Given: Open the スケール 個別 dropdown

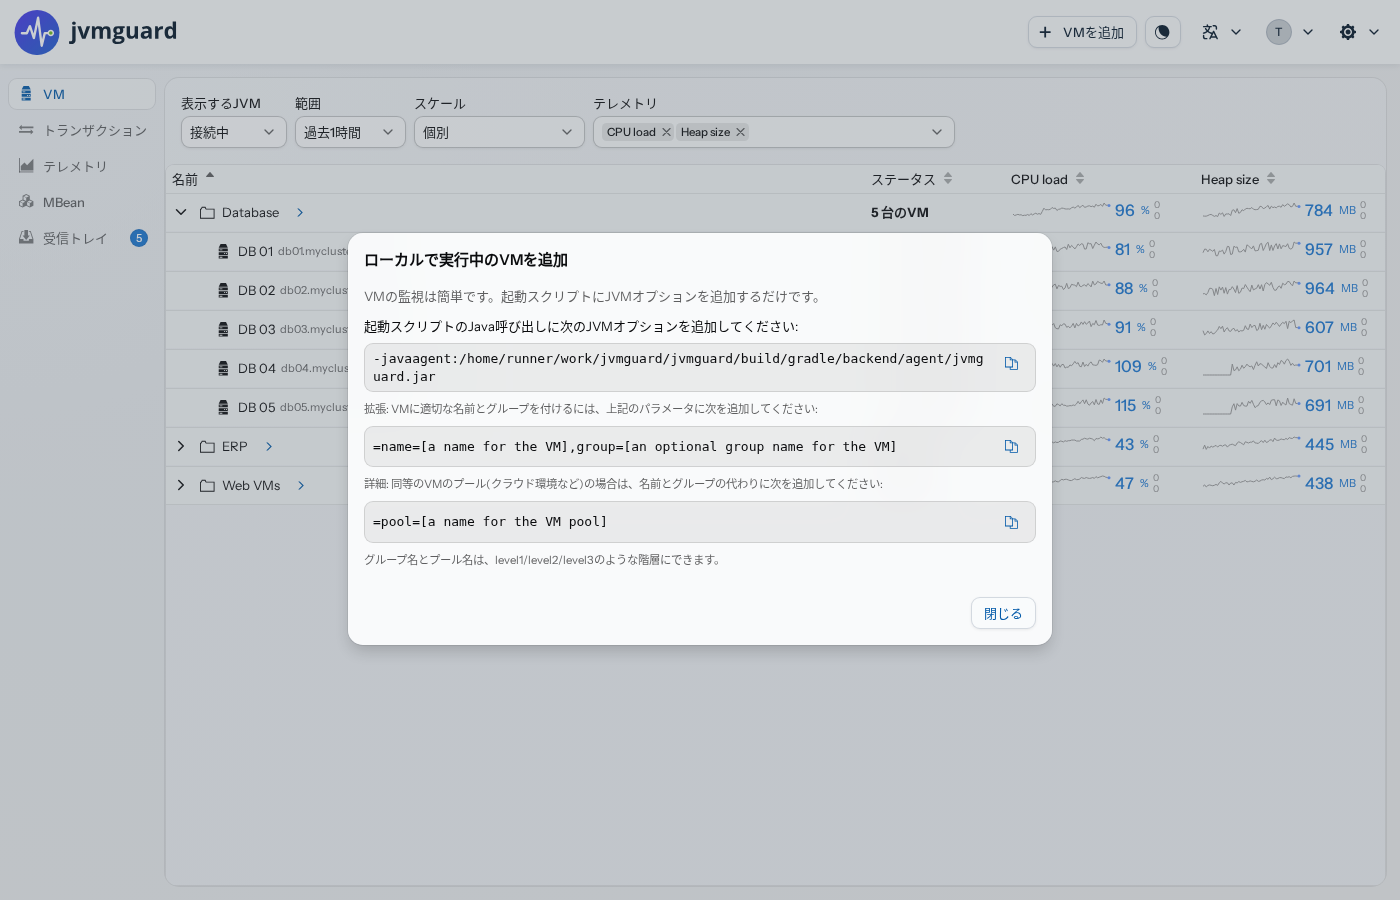Looking at the screenshot, I should click(x=499, y=132).
